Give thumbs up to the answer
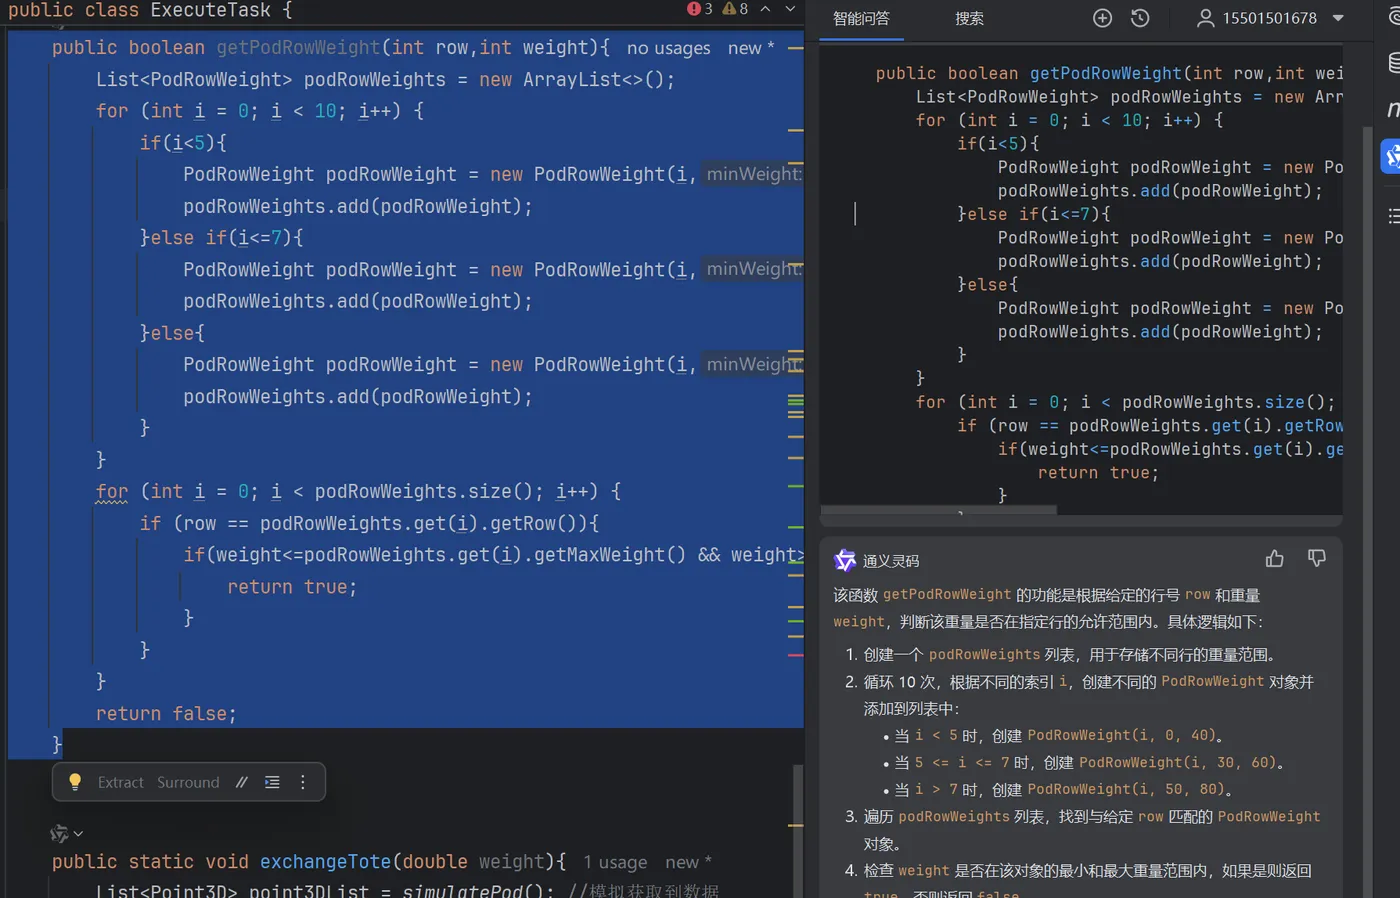Screen dimensions: 1400x898 coord(1274,559)
